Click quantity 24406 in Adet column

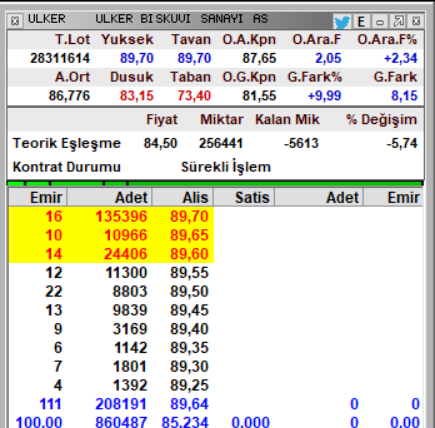pyautogui.click(x=125, y=254)
